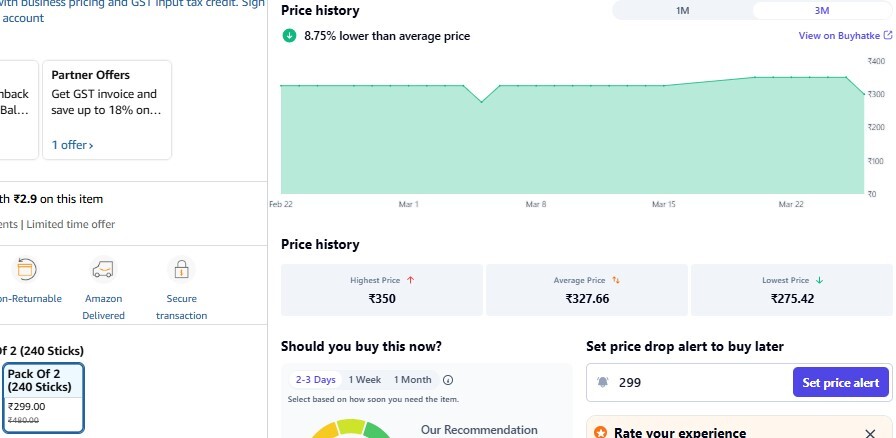This screenshot has height=438, width=896.
Task: Click the Amazon Delivered truck icon
Action: 103,269
